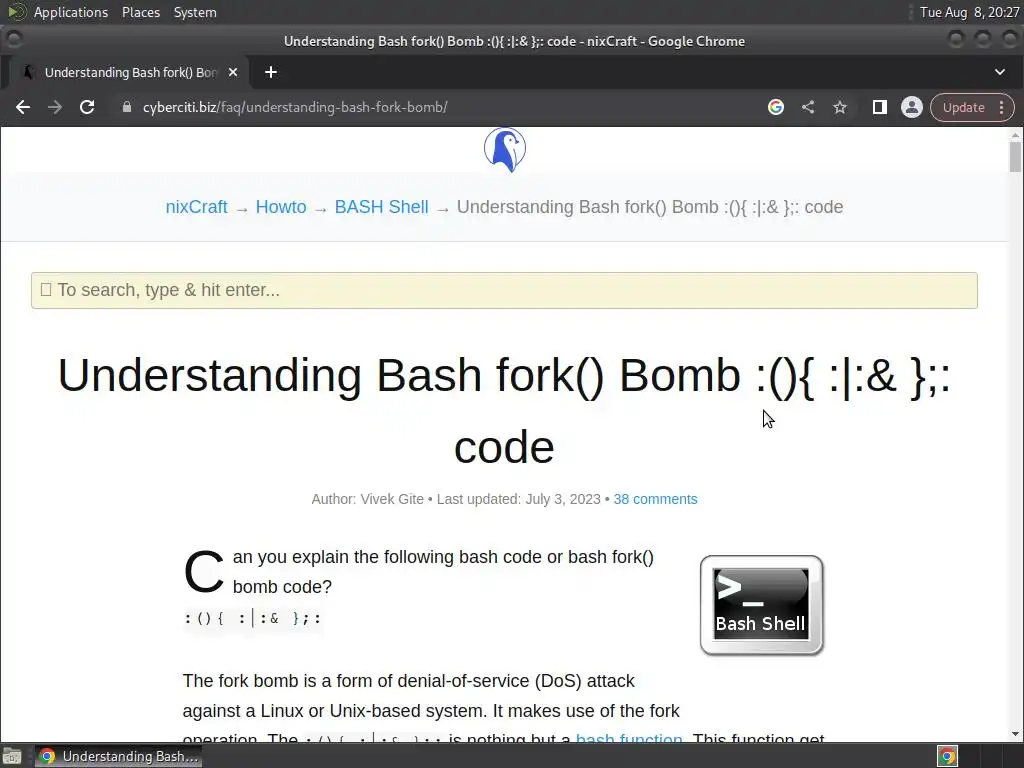
Task: Expand the tab search dropdown arrow
Action: pos(1000,72)
